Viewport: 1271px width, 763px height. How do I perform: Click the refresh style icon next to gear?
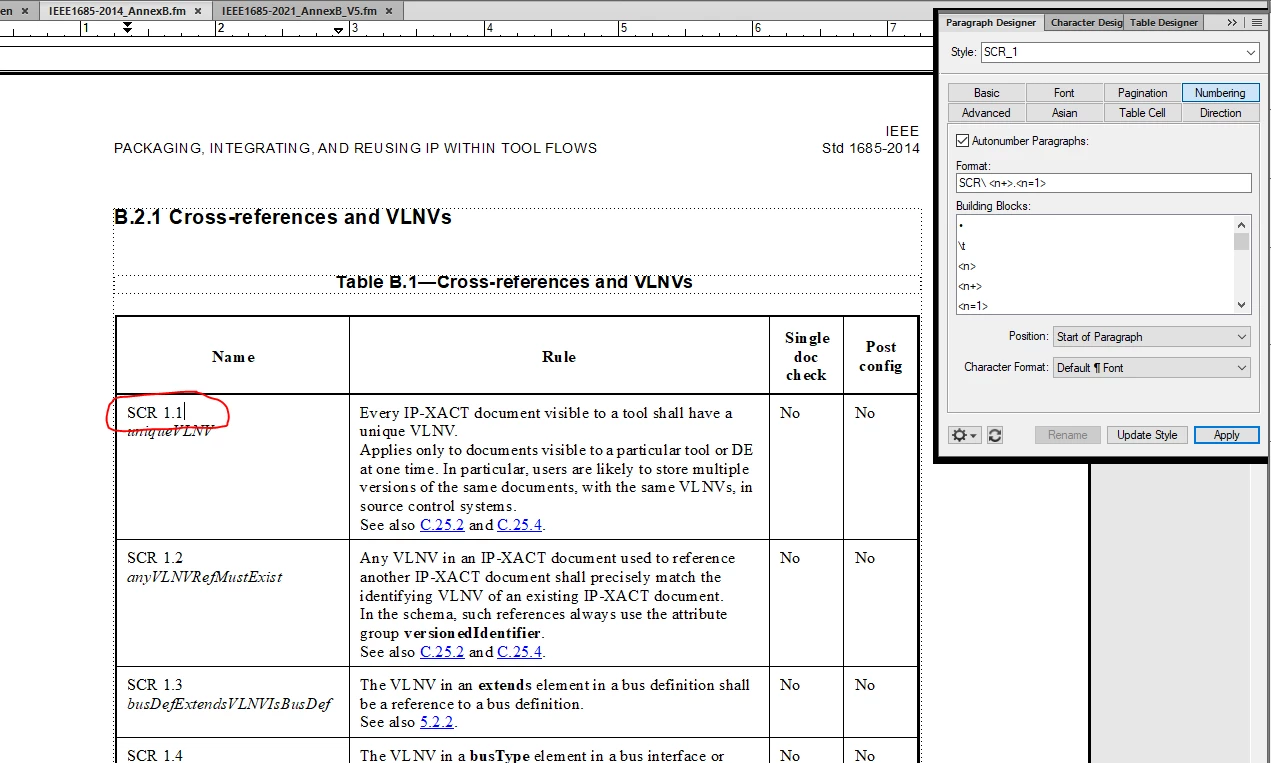click(994, 435)
